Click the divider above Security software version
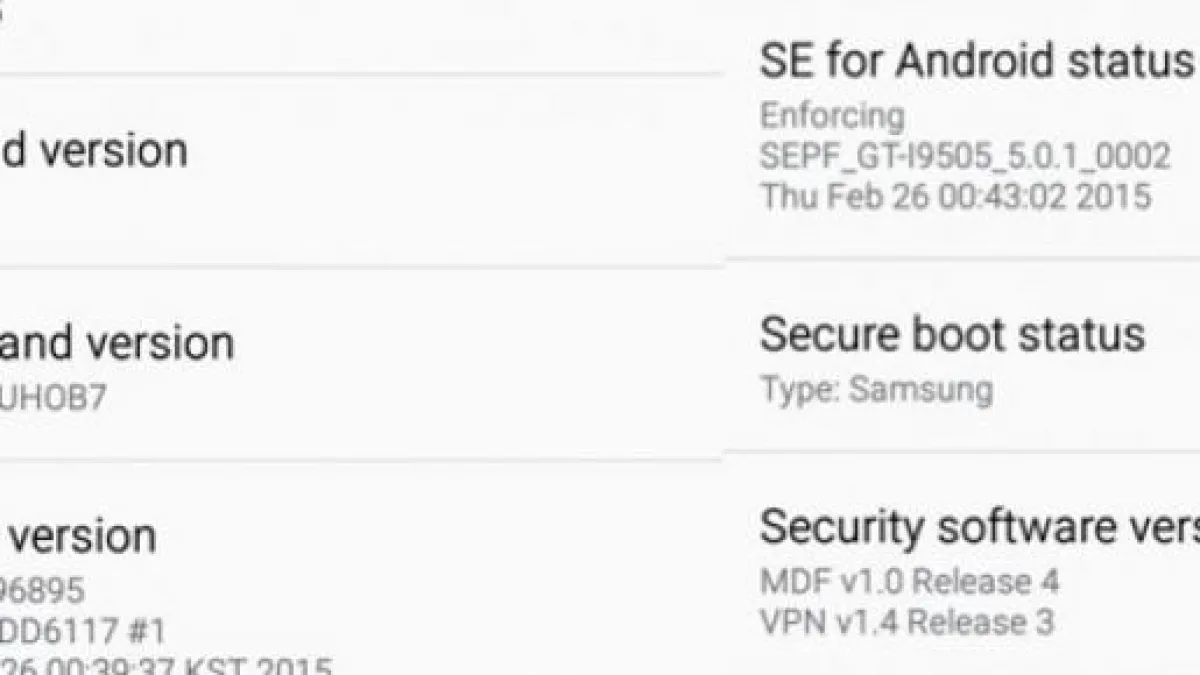 960,452
